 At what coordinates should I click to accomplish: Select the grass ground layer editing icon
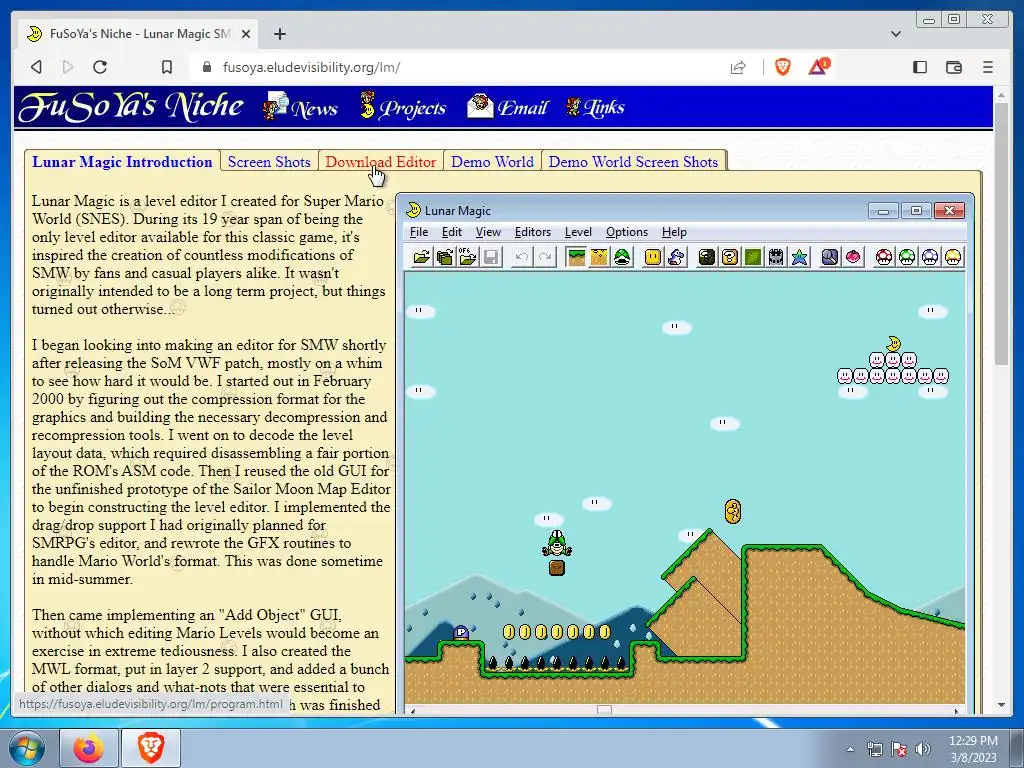pos(576,257)
